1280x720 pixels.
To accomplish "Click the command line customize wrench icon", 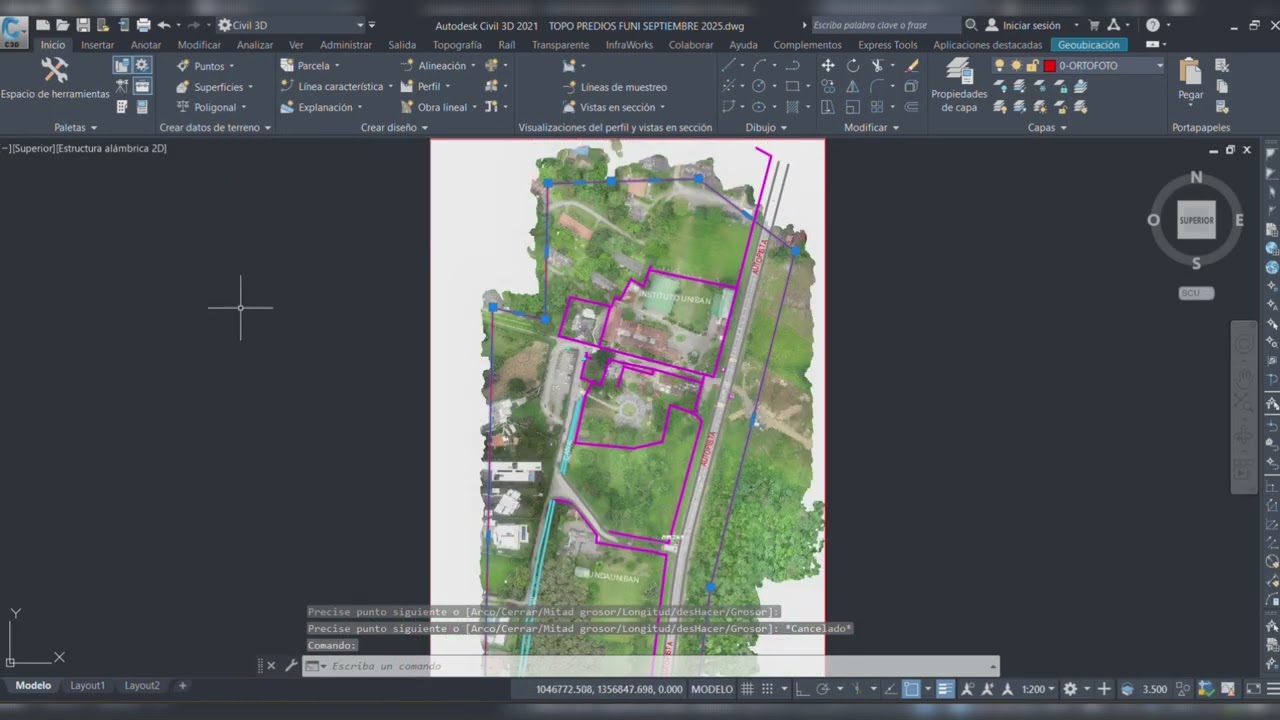I will click(291, 665).
